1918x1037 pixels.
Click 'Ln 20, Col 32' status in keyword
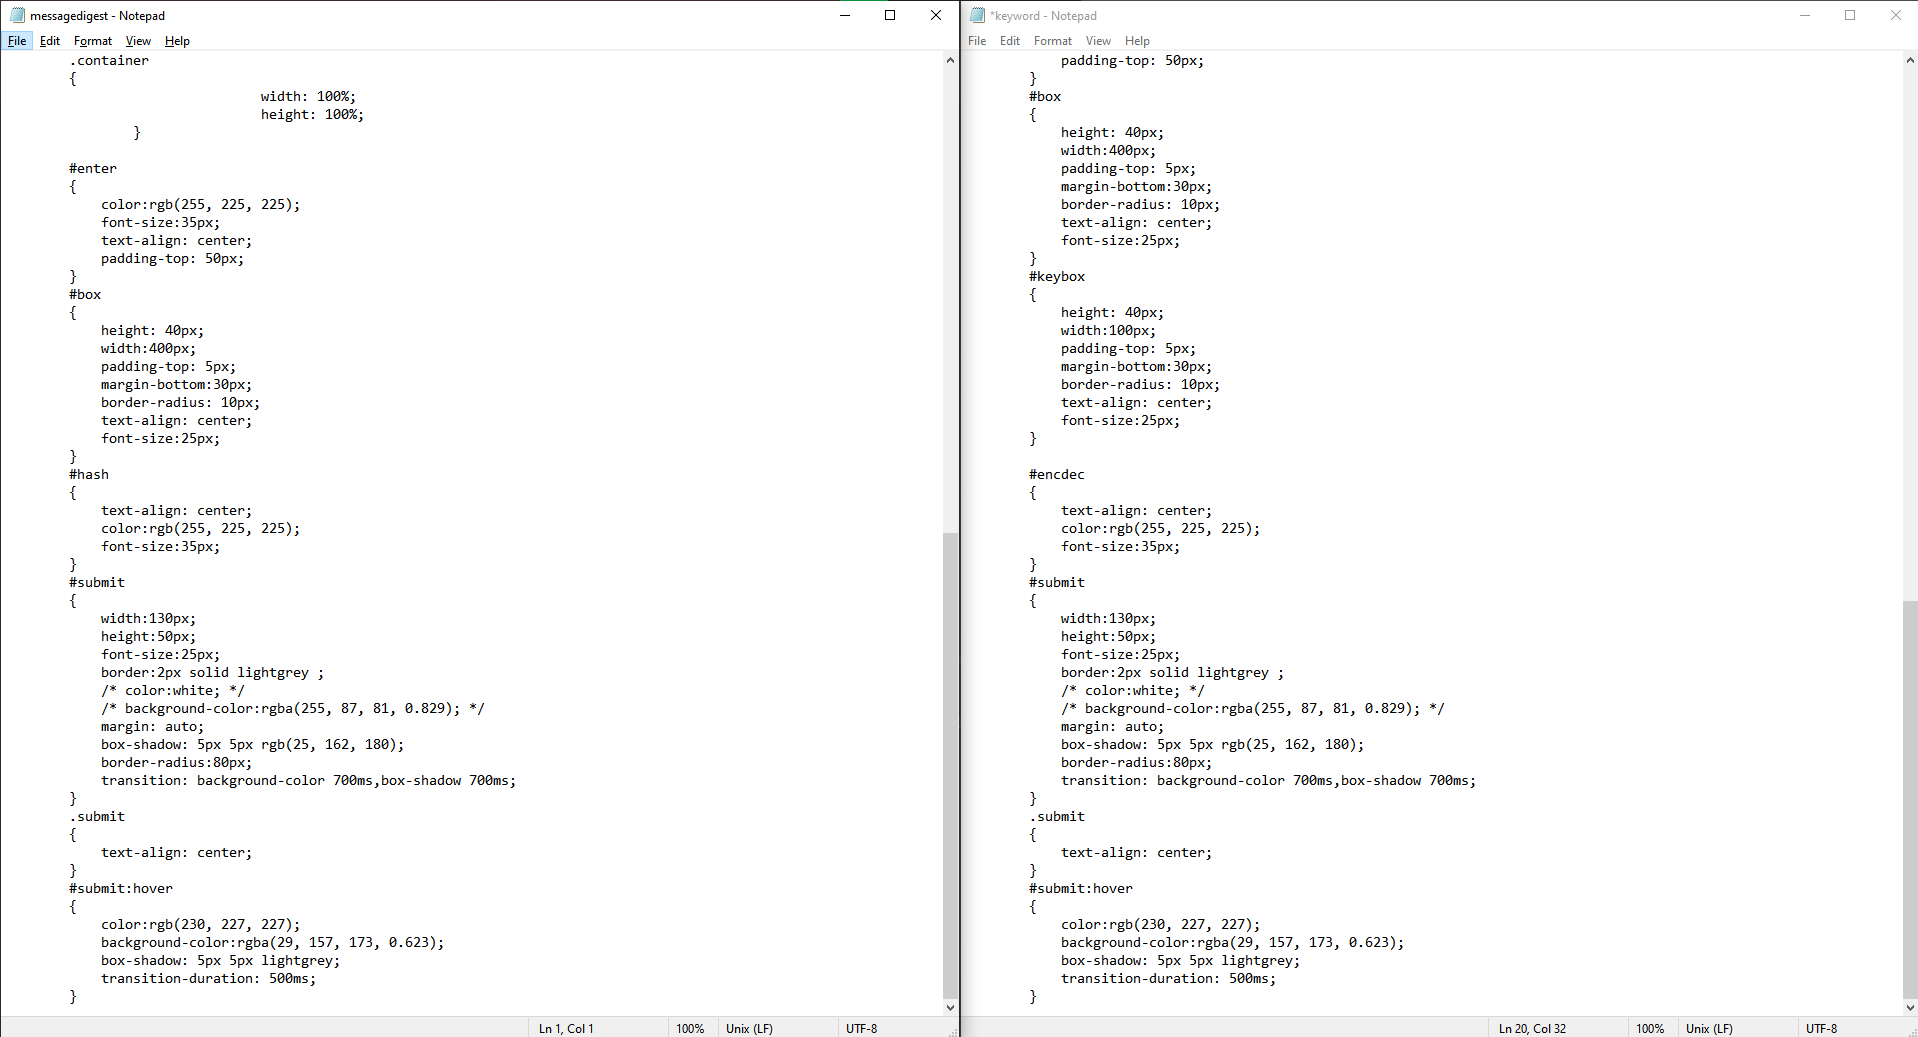(1532, 1028)
